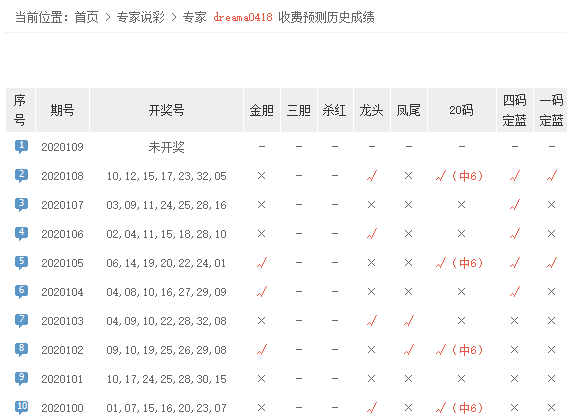Click the 金胆 column header
This screenshot has width=567, height=418.
tap(261, 110)
